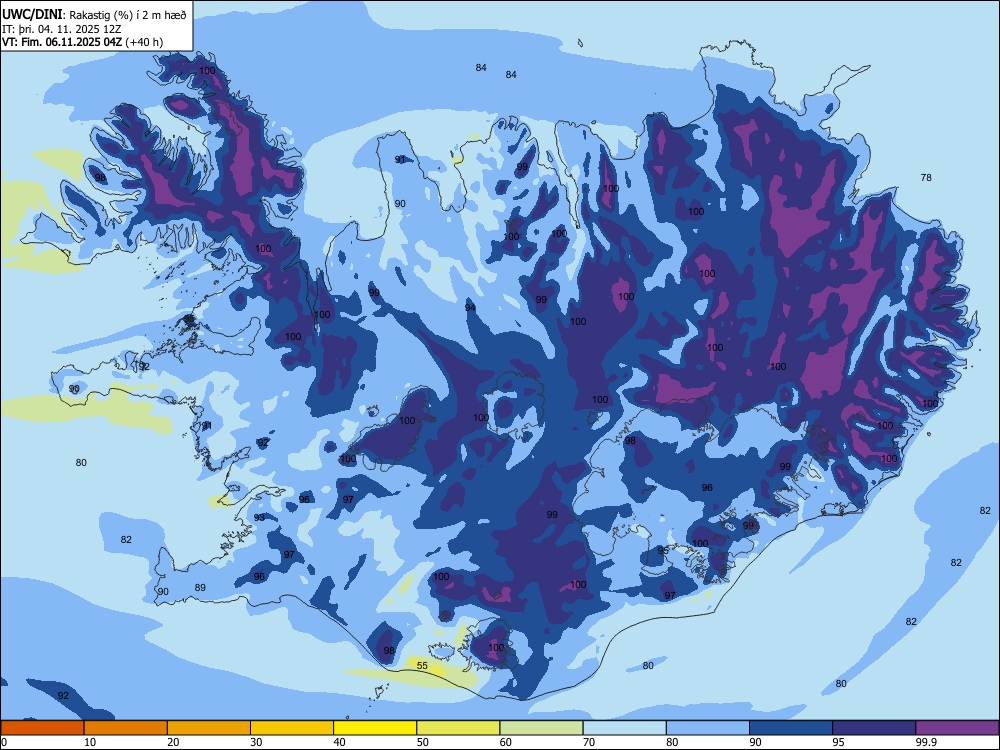Screen dimensions: 1000x750
Task: Click the '30' legend tick label
Action: coord(256,742)
